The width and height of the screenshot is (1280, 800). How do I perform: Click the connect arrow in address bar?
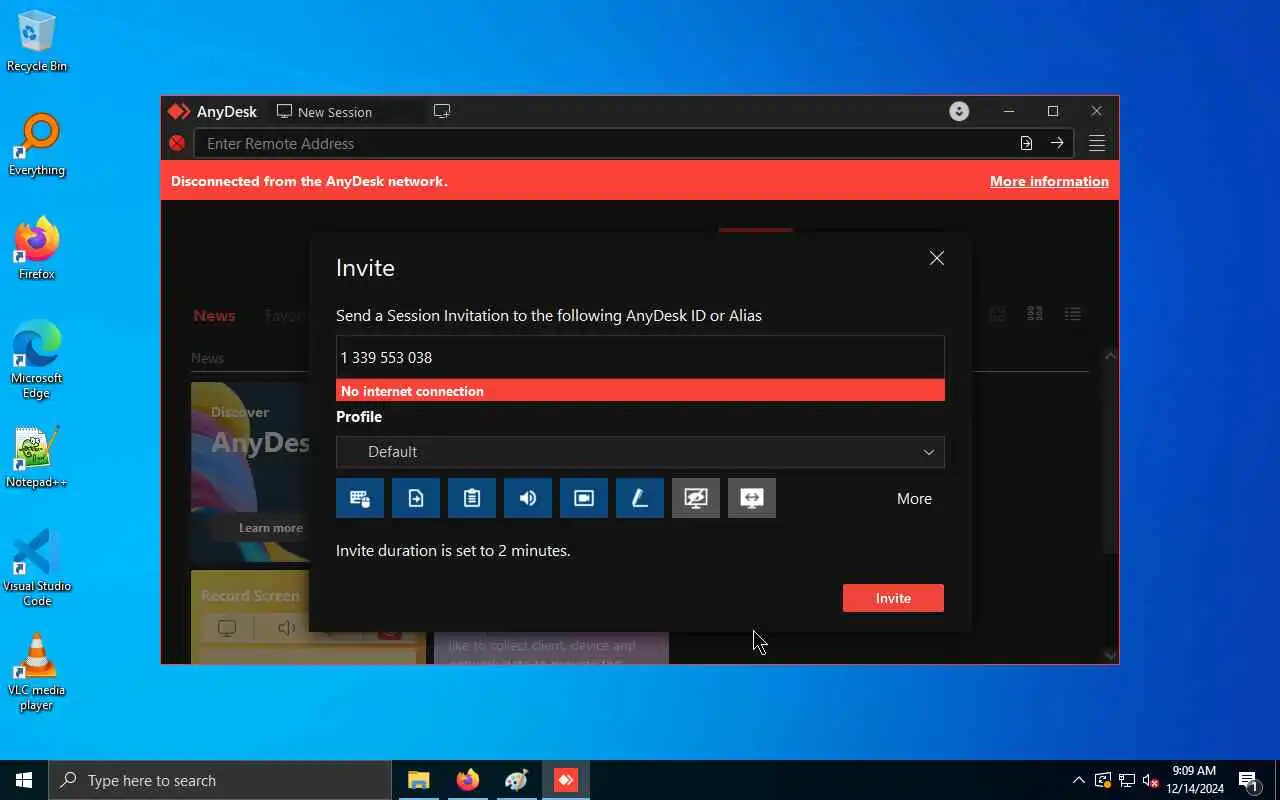tap(1057, 143)
